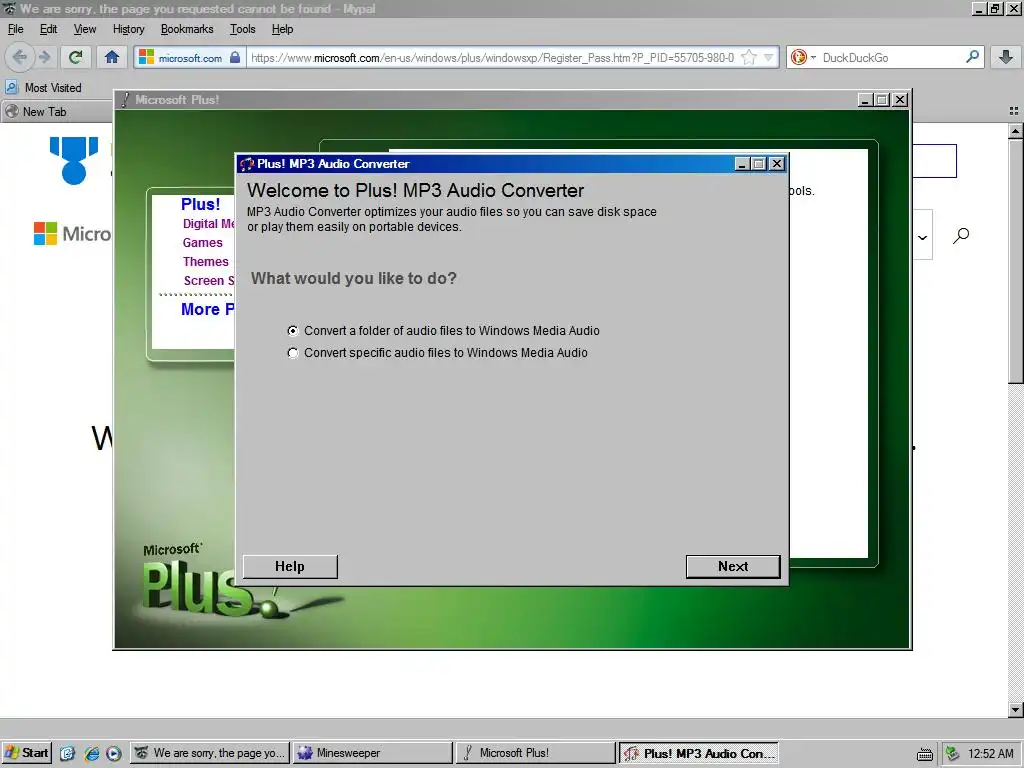The height and width of the screenshot is (768, 1024).
Task: Click the 12:52 AM clock in tray
Action: 991,754
